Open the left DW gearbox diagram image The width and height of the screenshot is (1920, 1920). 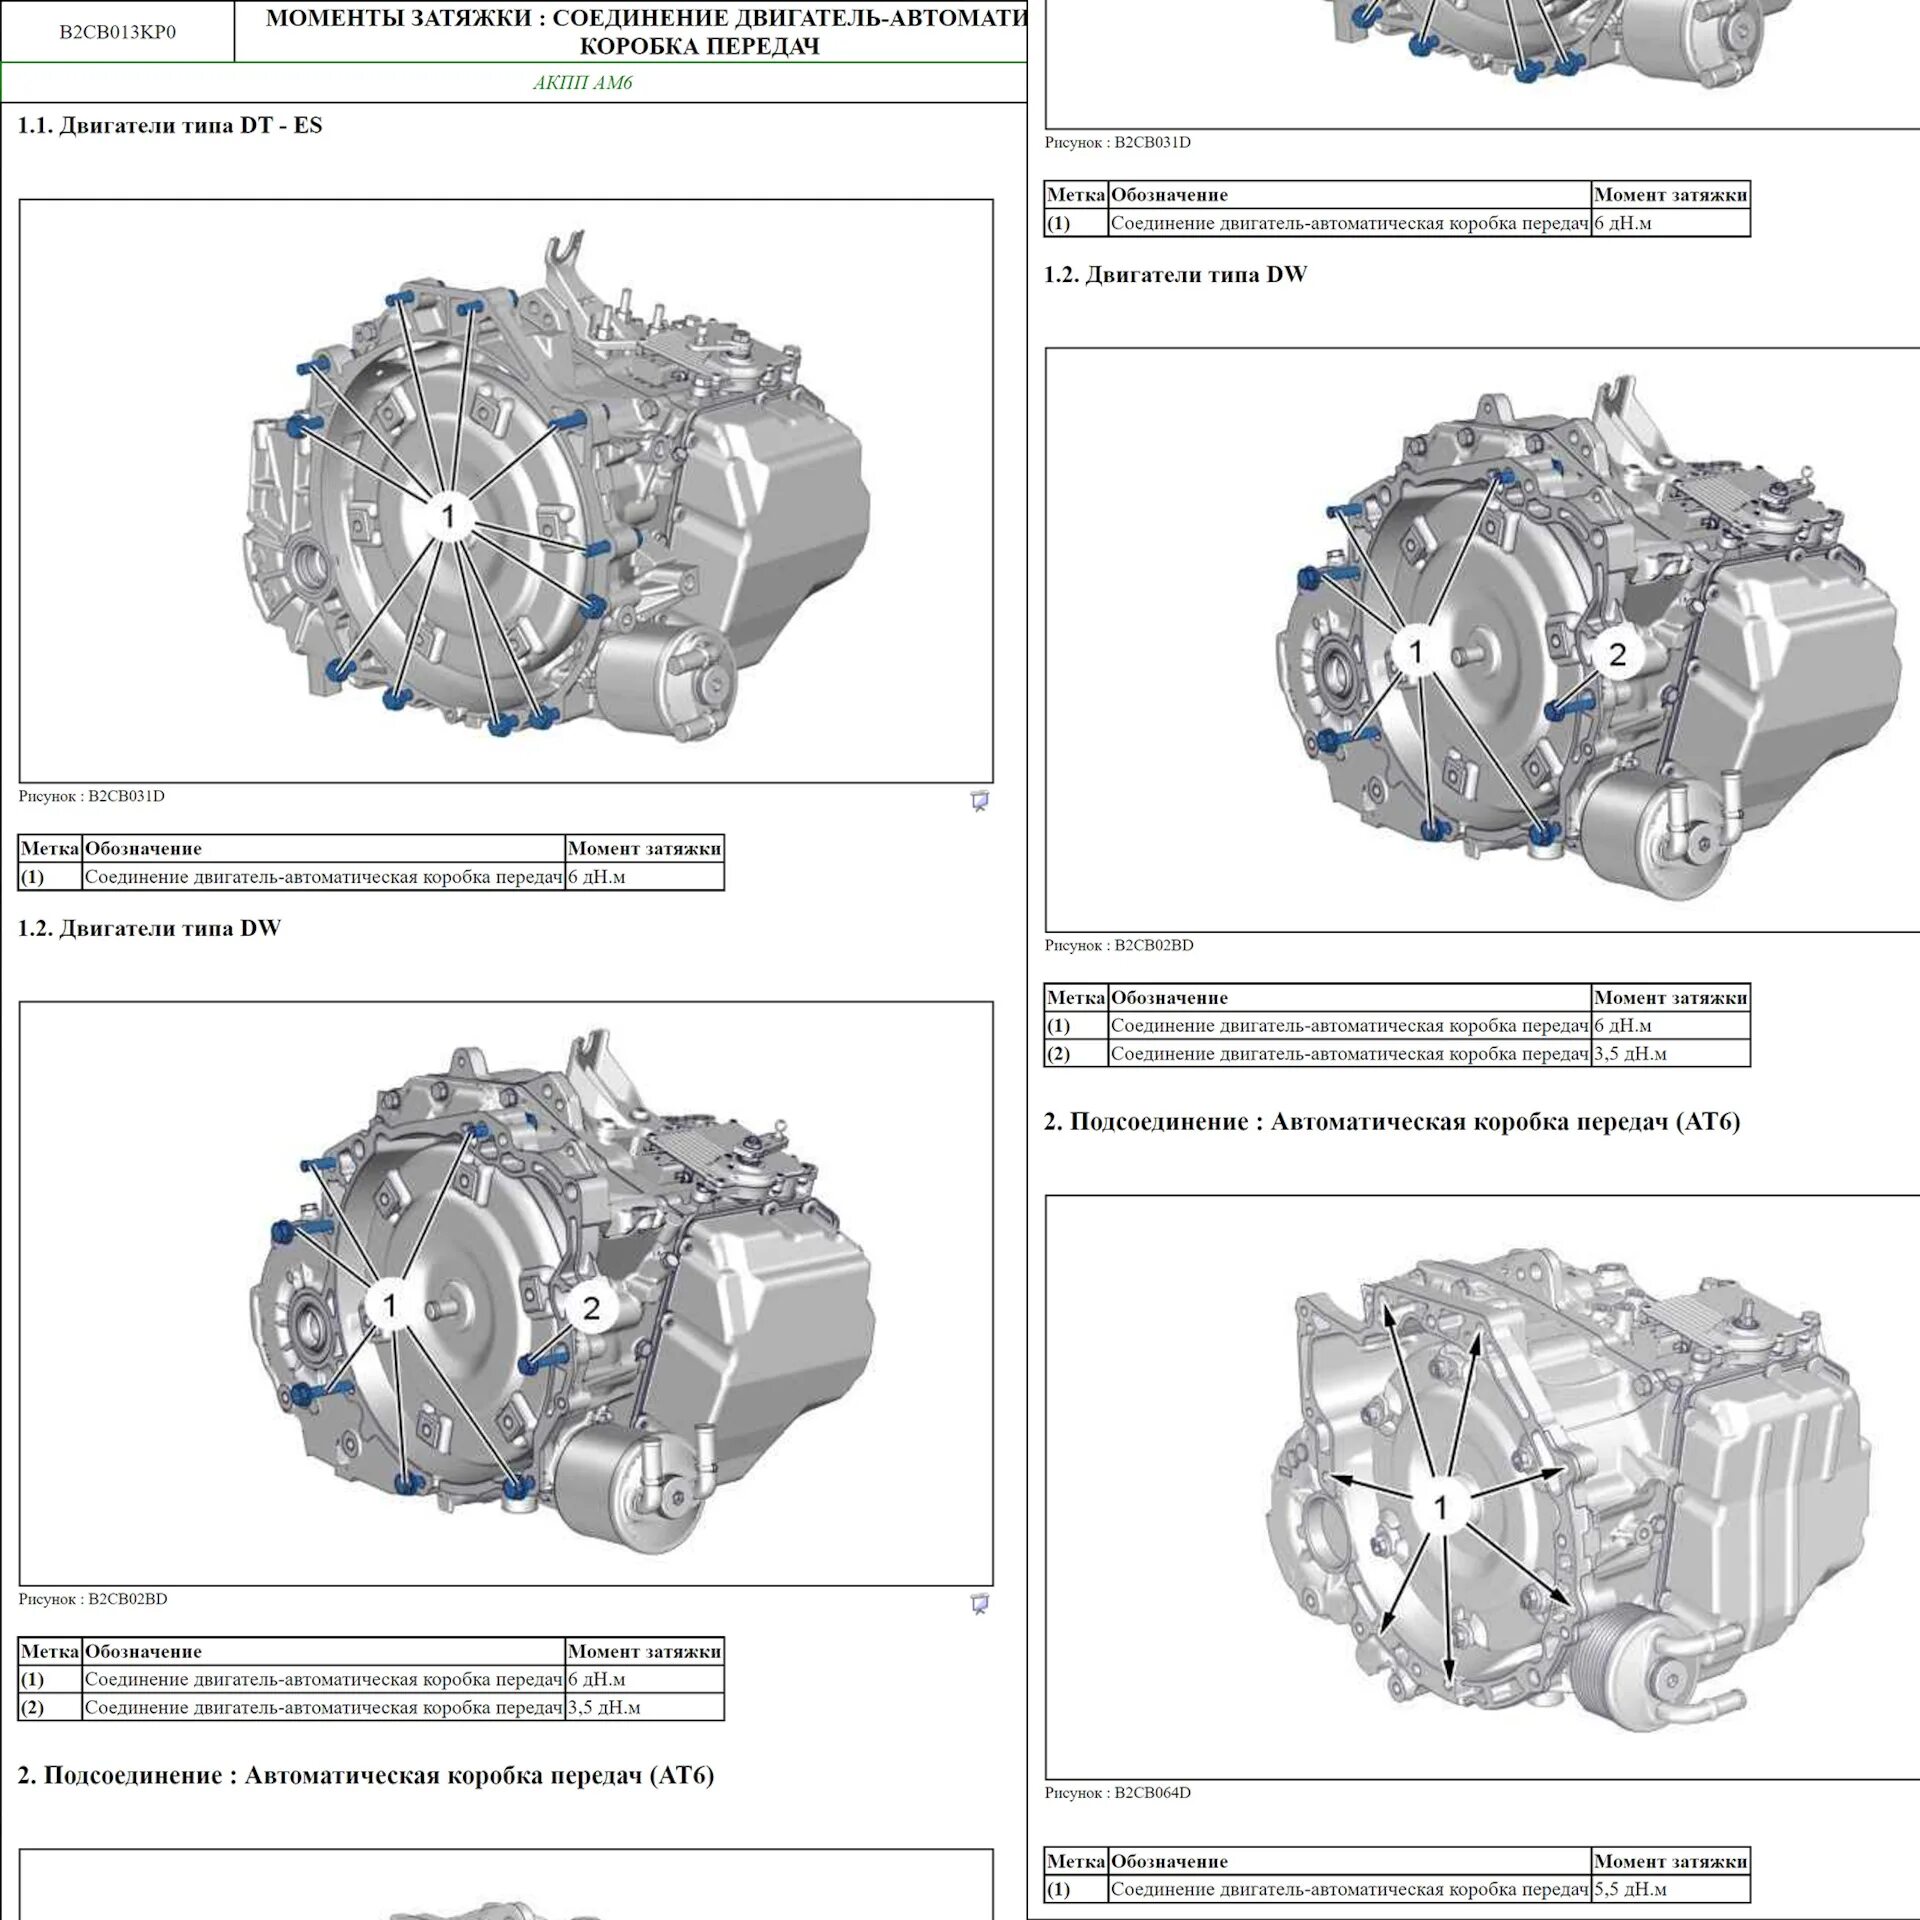pos(506,1293)
